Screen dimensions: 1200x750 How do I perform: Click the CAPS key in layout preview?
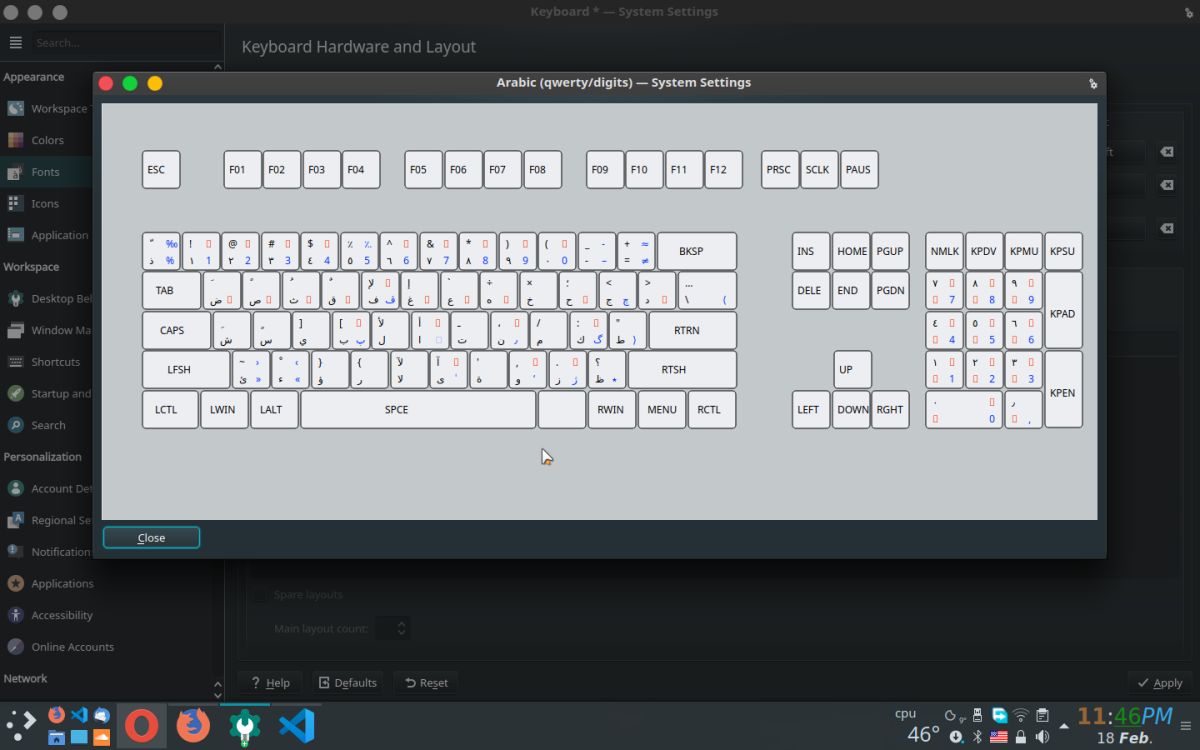(x=176, y=330)
